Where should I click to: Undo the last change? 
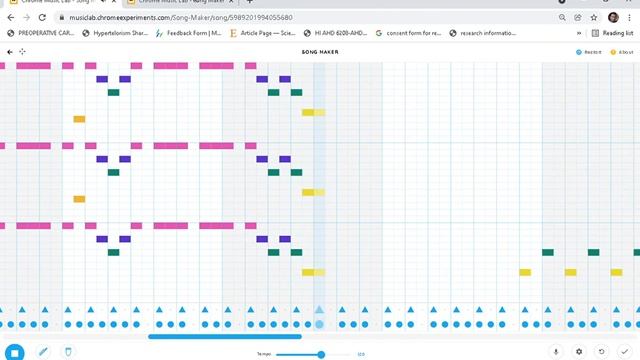[602, 351]
